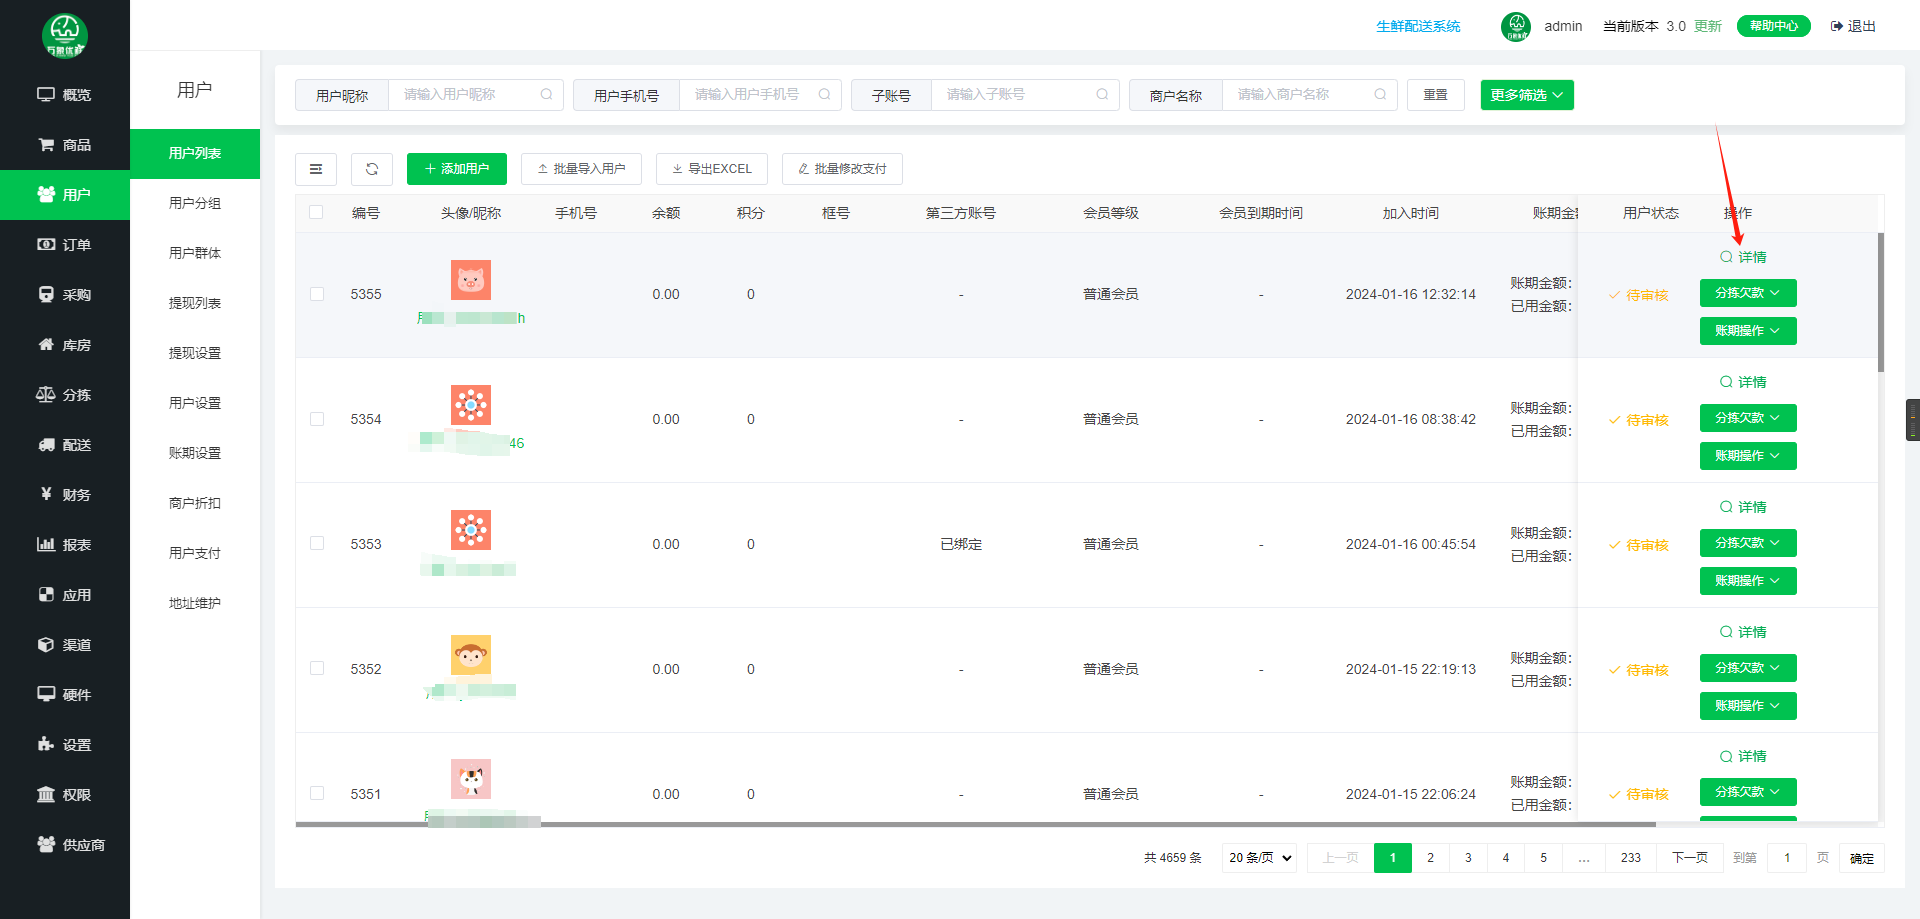
Task: Select the checkbox for user 5353
Action: tap(317, 543)
